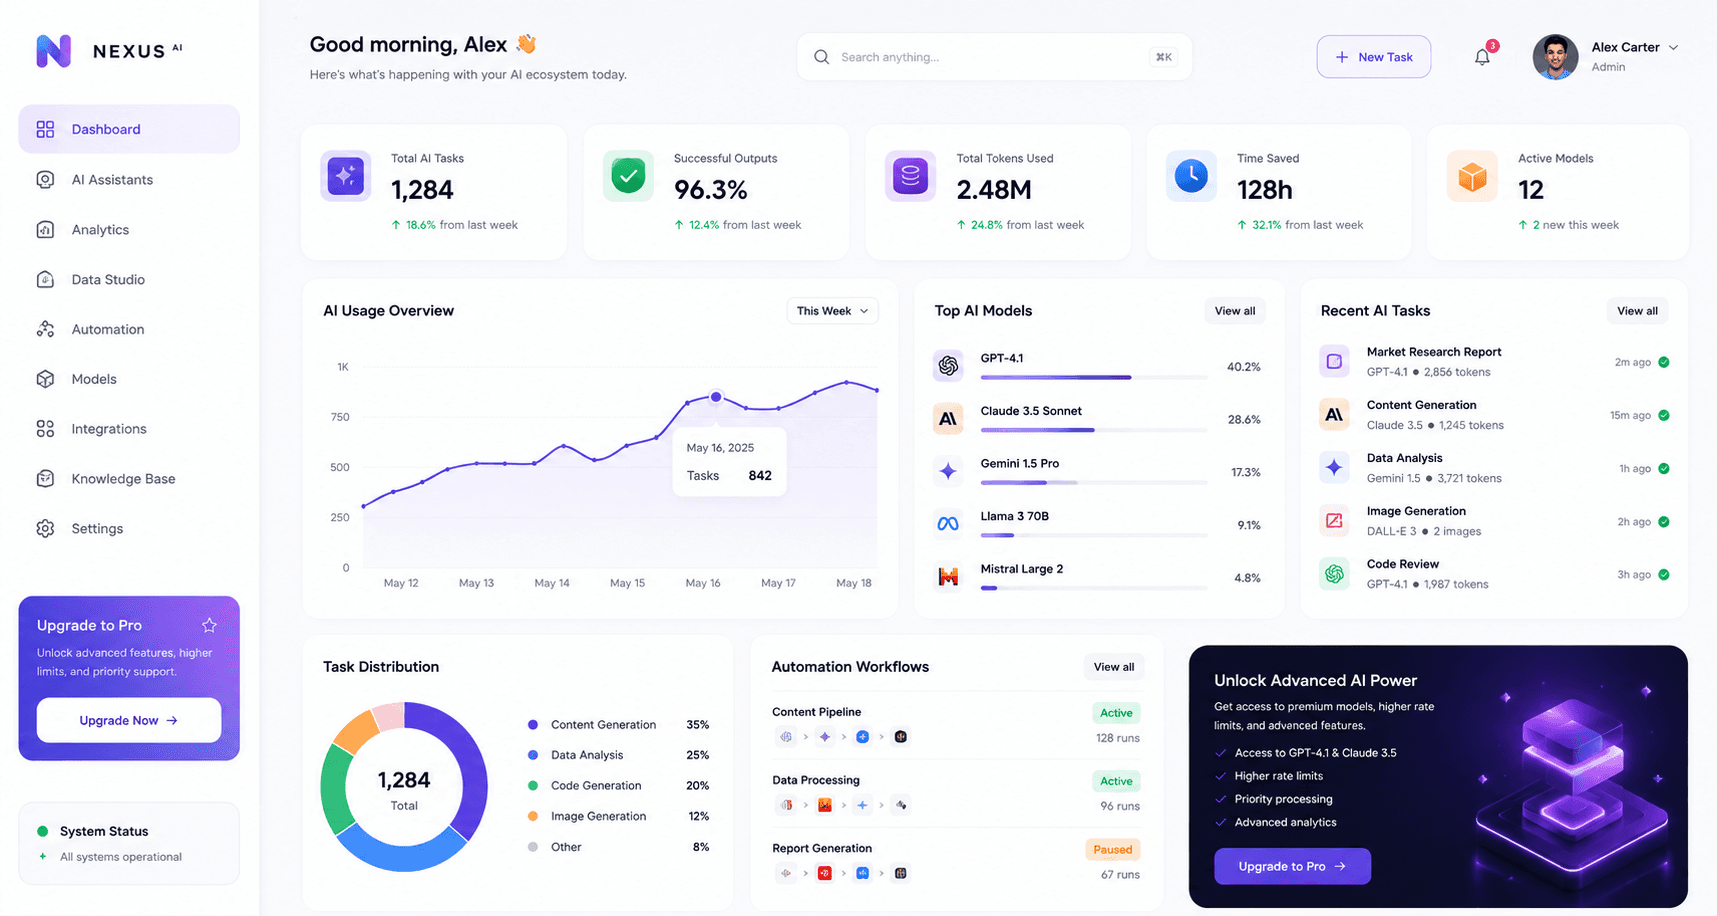Click the Total Tokens Used database icon
1717x916 pixels.
(x=910, y=176)
